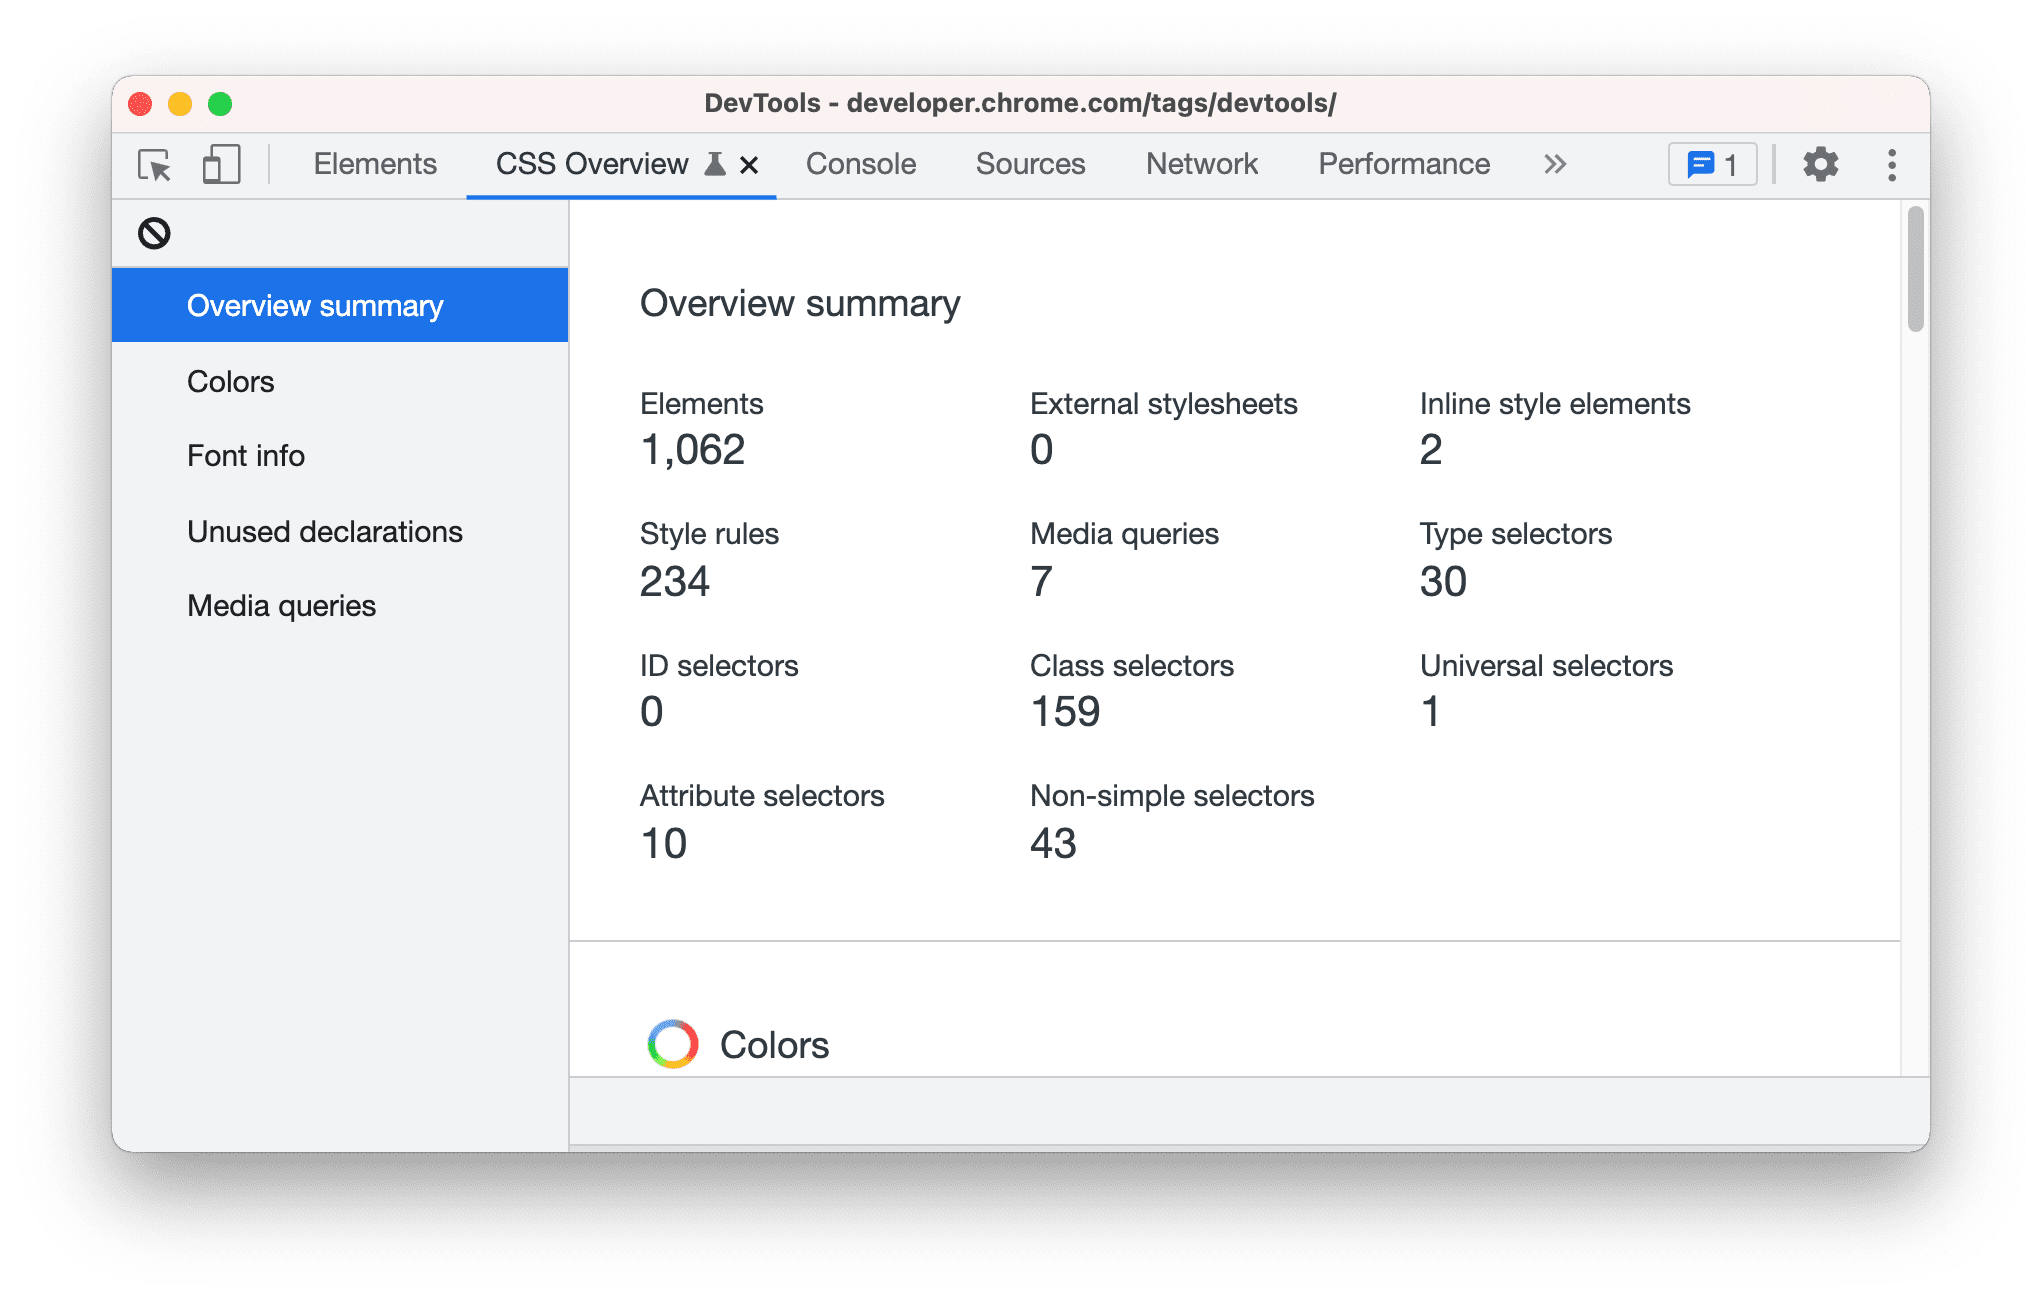Select the Colors section in sidebar
Image resolution: width=2042 pixels, height=1300 pixels.
point(231,381)
